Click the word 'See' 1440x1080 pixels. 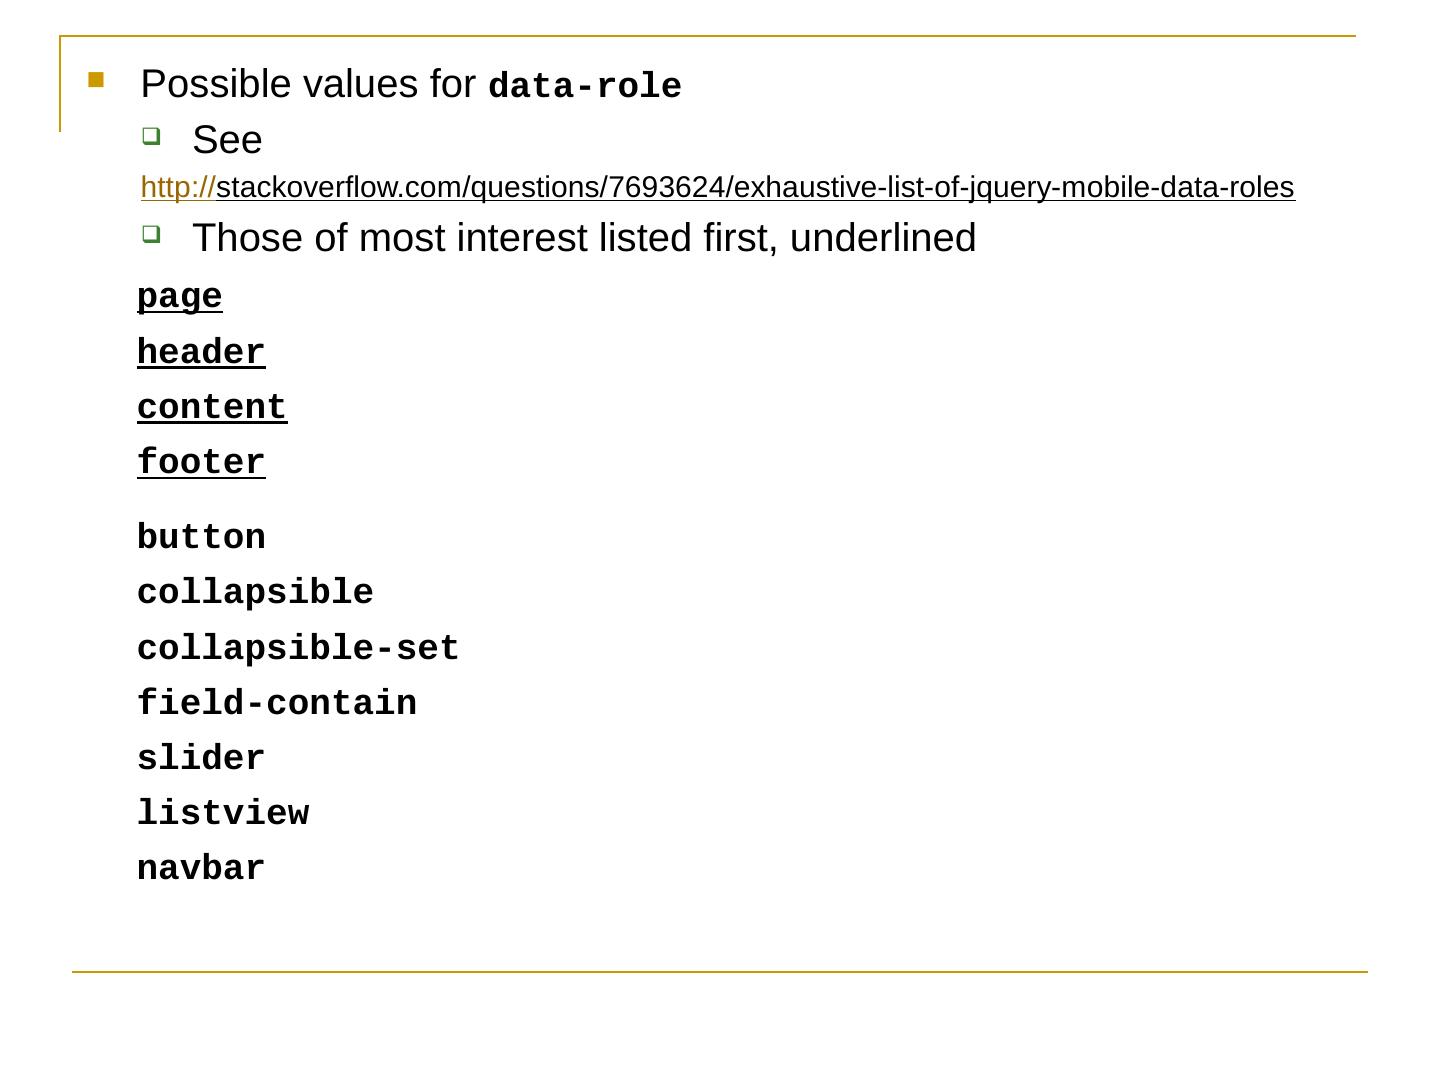(227, 140)
